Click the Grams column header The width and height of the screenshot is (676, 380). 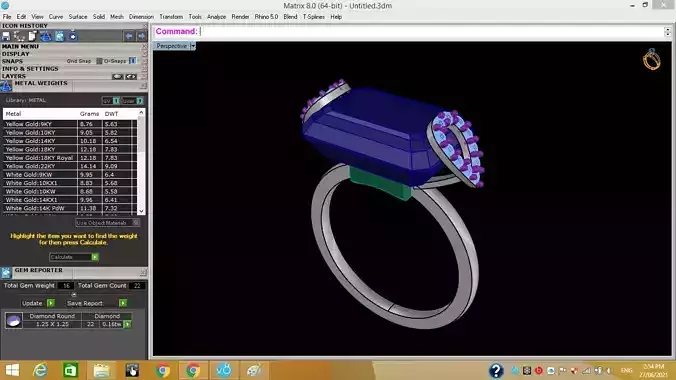point(89,114)
